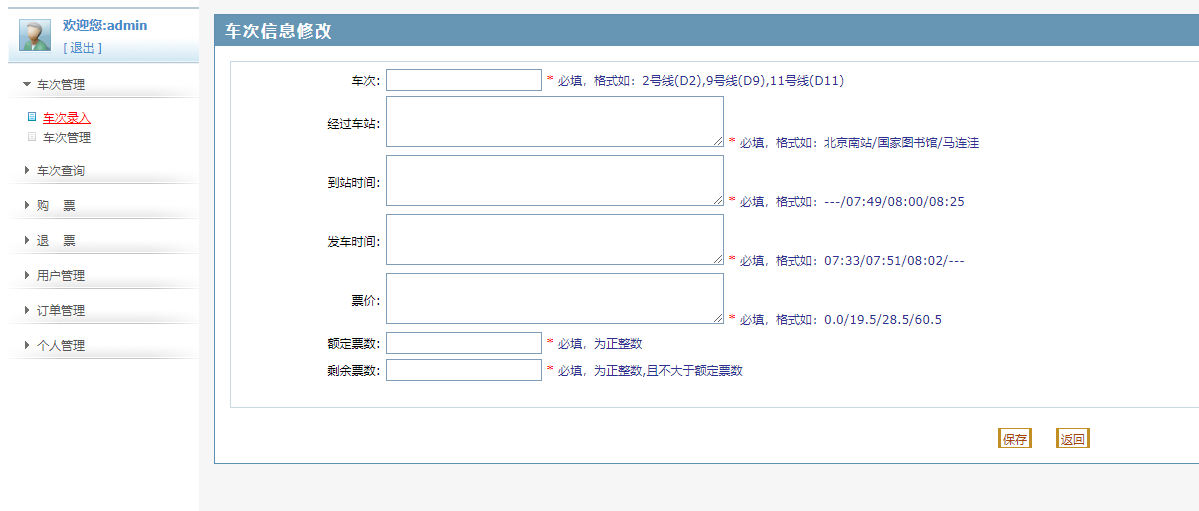Viewport: 1199px width, 511px height.
Task: Click the 票价: field label
Action: [366, 300]
